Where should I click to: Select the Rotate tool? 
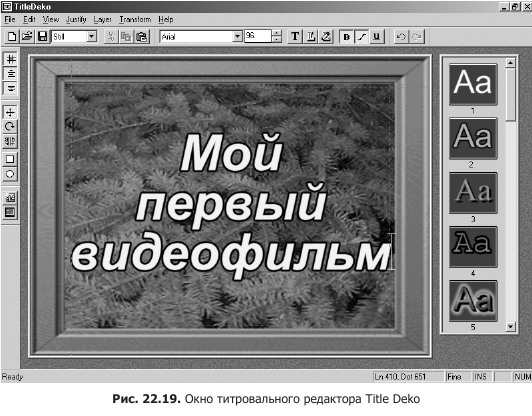tap(10, 127)
